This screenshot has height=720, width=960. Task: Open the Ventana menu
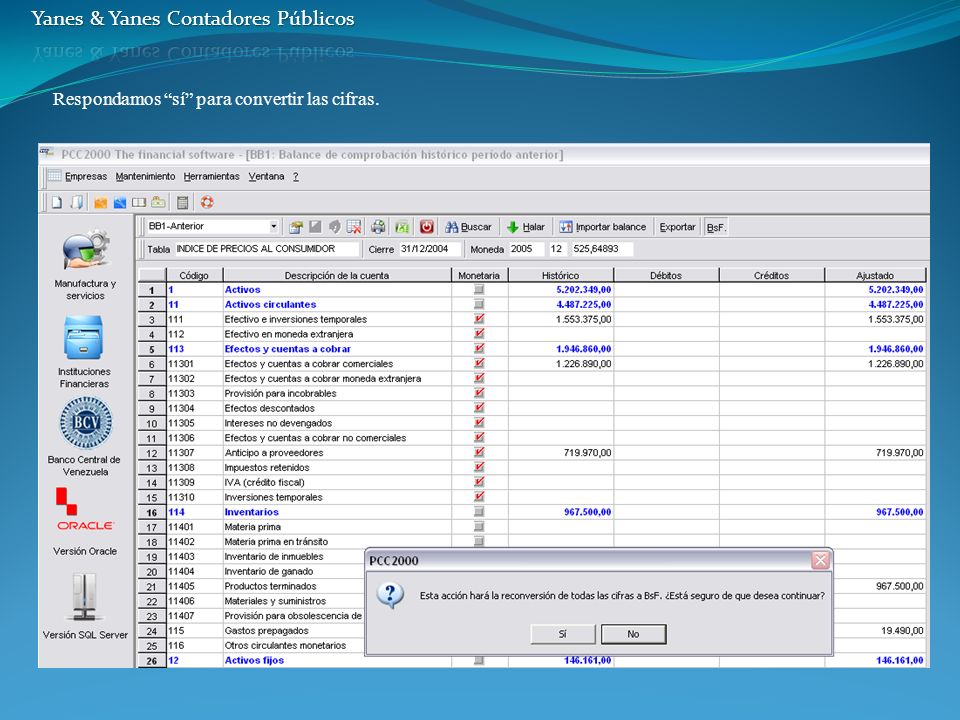(x=266, y=176)
